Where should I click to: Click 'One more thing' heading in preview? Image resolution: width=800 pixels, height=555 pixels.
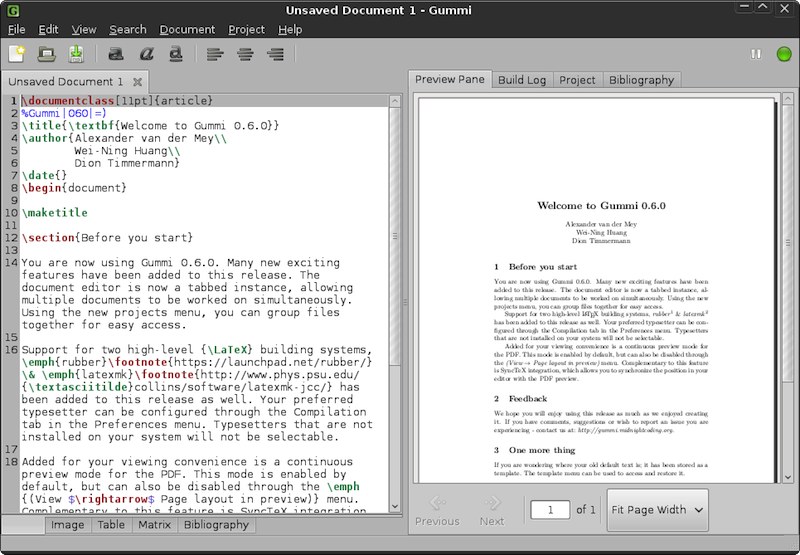click(542, 450)
